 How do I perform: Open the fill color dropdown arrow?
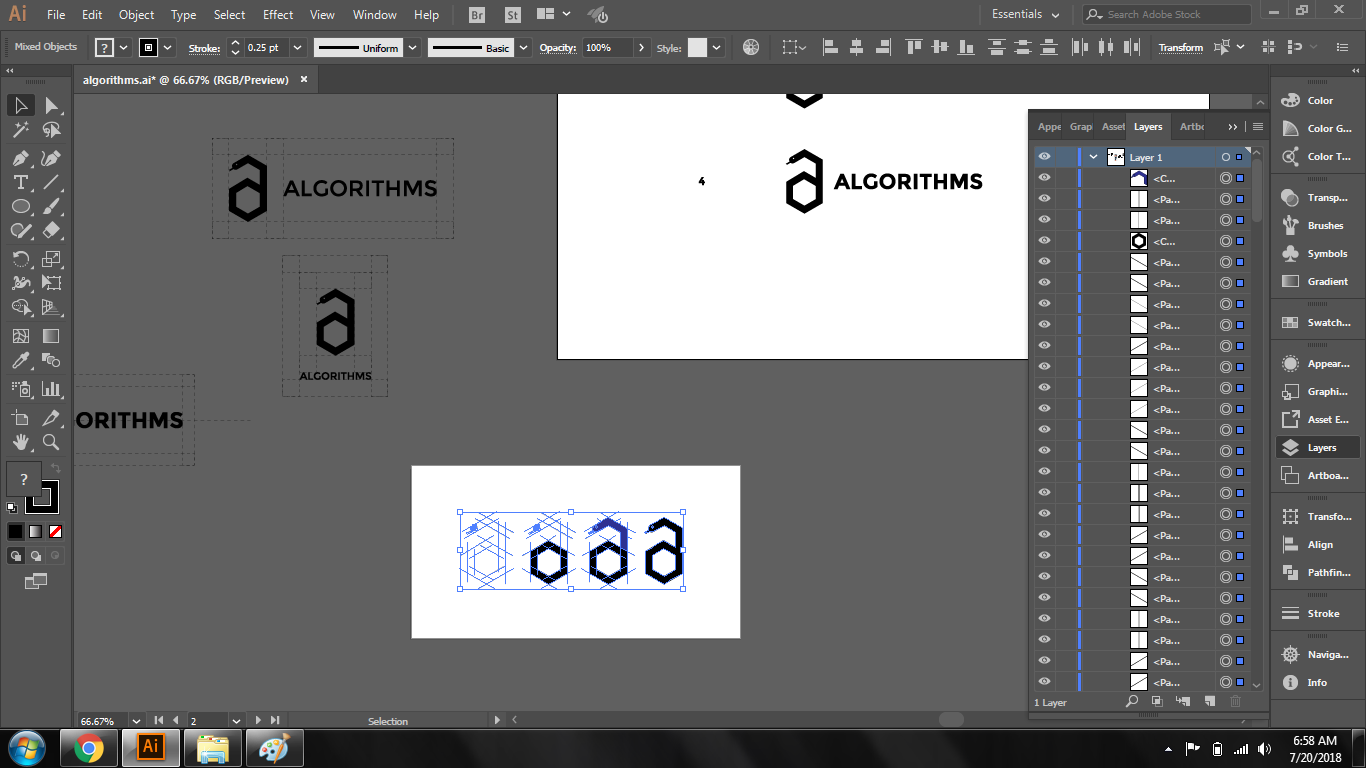click(123, 48)
